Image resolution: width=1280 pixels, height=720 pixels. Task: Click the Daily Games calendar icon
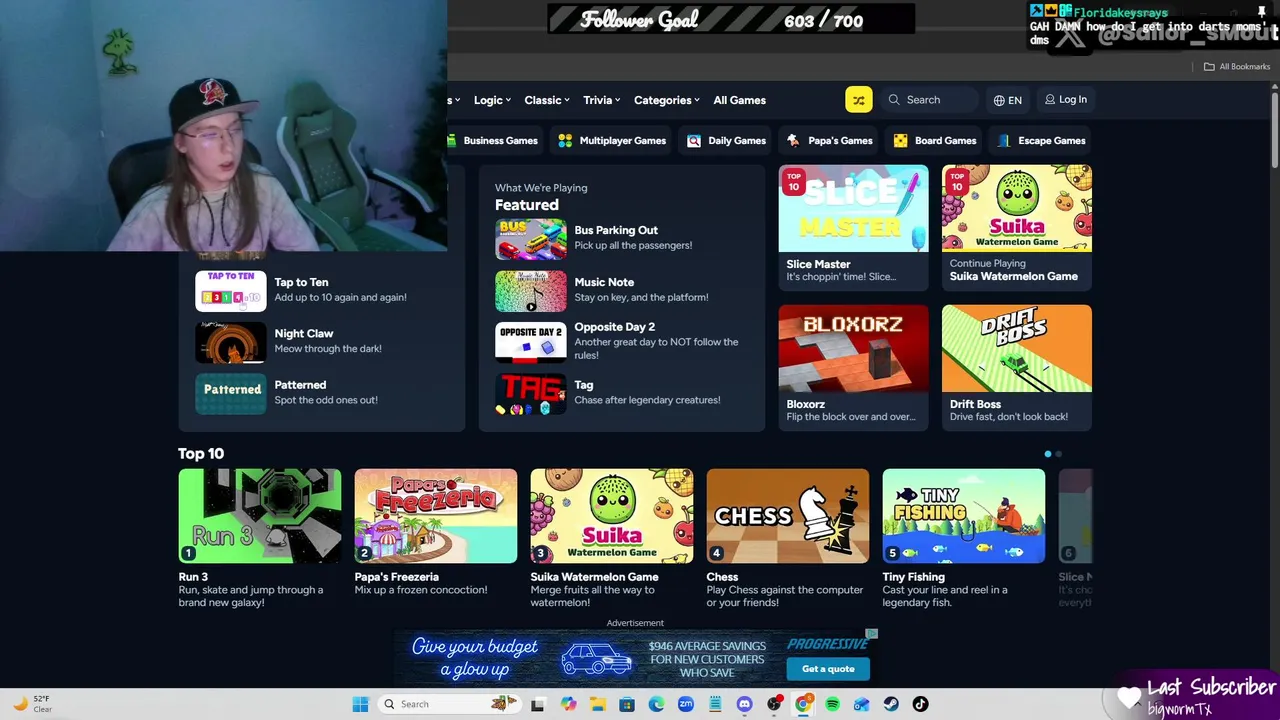pos(694,141)
